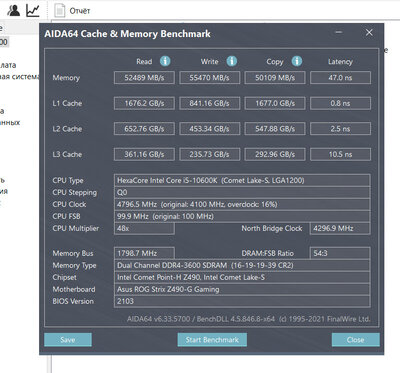Viewport: 400px width, 373px height.
Task: Click the CPU FSB field 99.9 MHz
Action: [242, 216]
